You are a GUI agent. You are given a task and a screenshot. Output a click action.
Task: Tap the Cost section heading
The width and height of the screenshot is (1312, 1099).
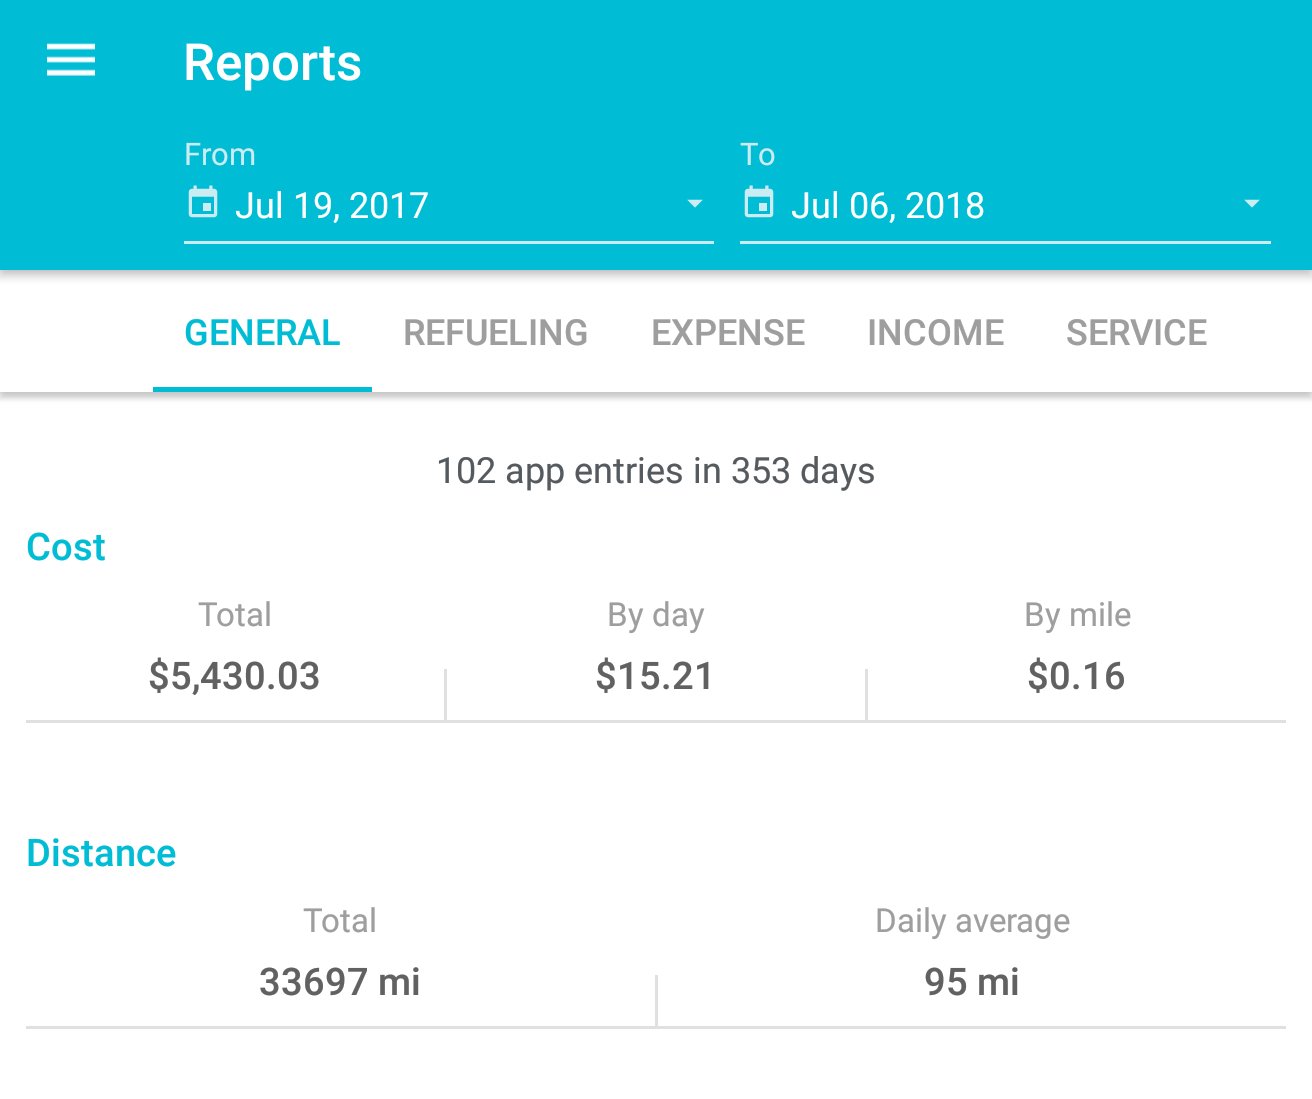click(66, 547)
